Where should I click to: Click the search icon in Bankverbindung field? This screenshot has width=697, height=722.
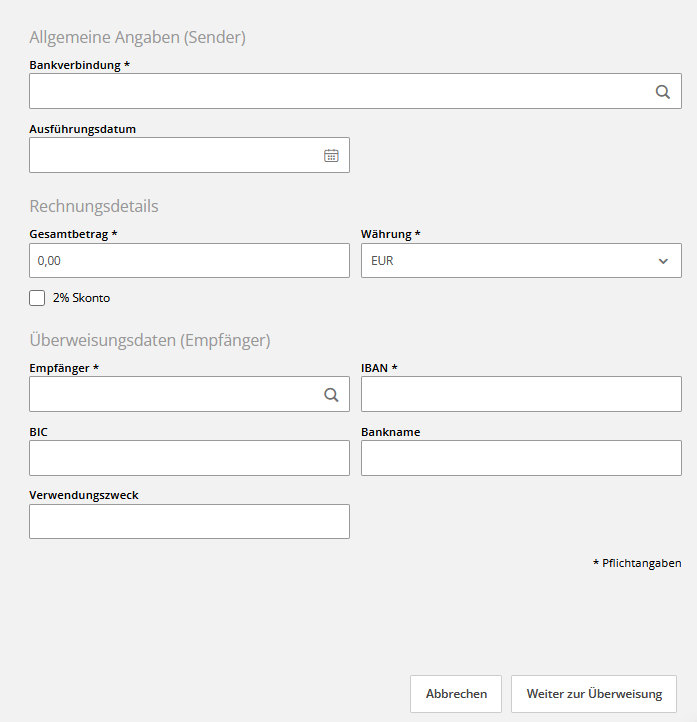662,91
